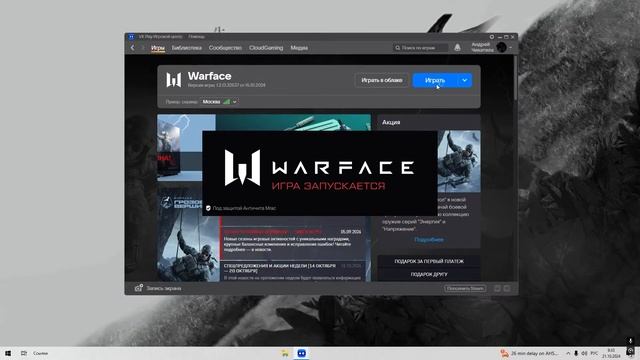Open the climbing soldier promo image under Акция

(x=459, y=161)
